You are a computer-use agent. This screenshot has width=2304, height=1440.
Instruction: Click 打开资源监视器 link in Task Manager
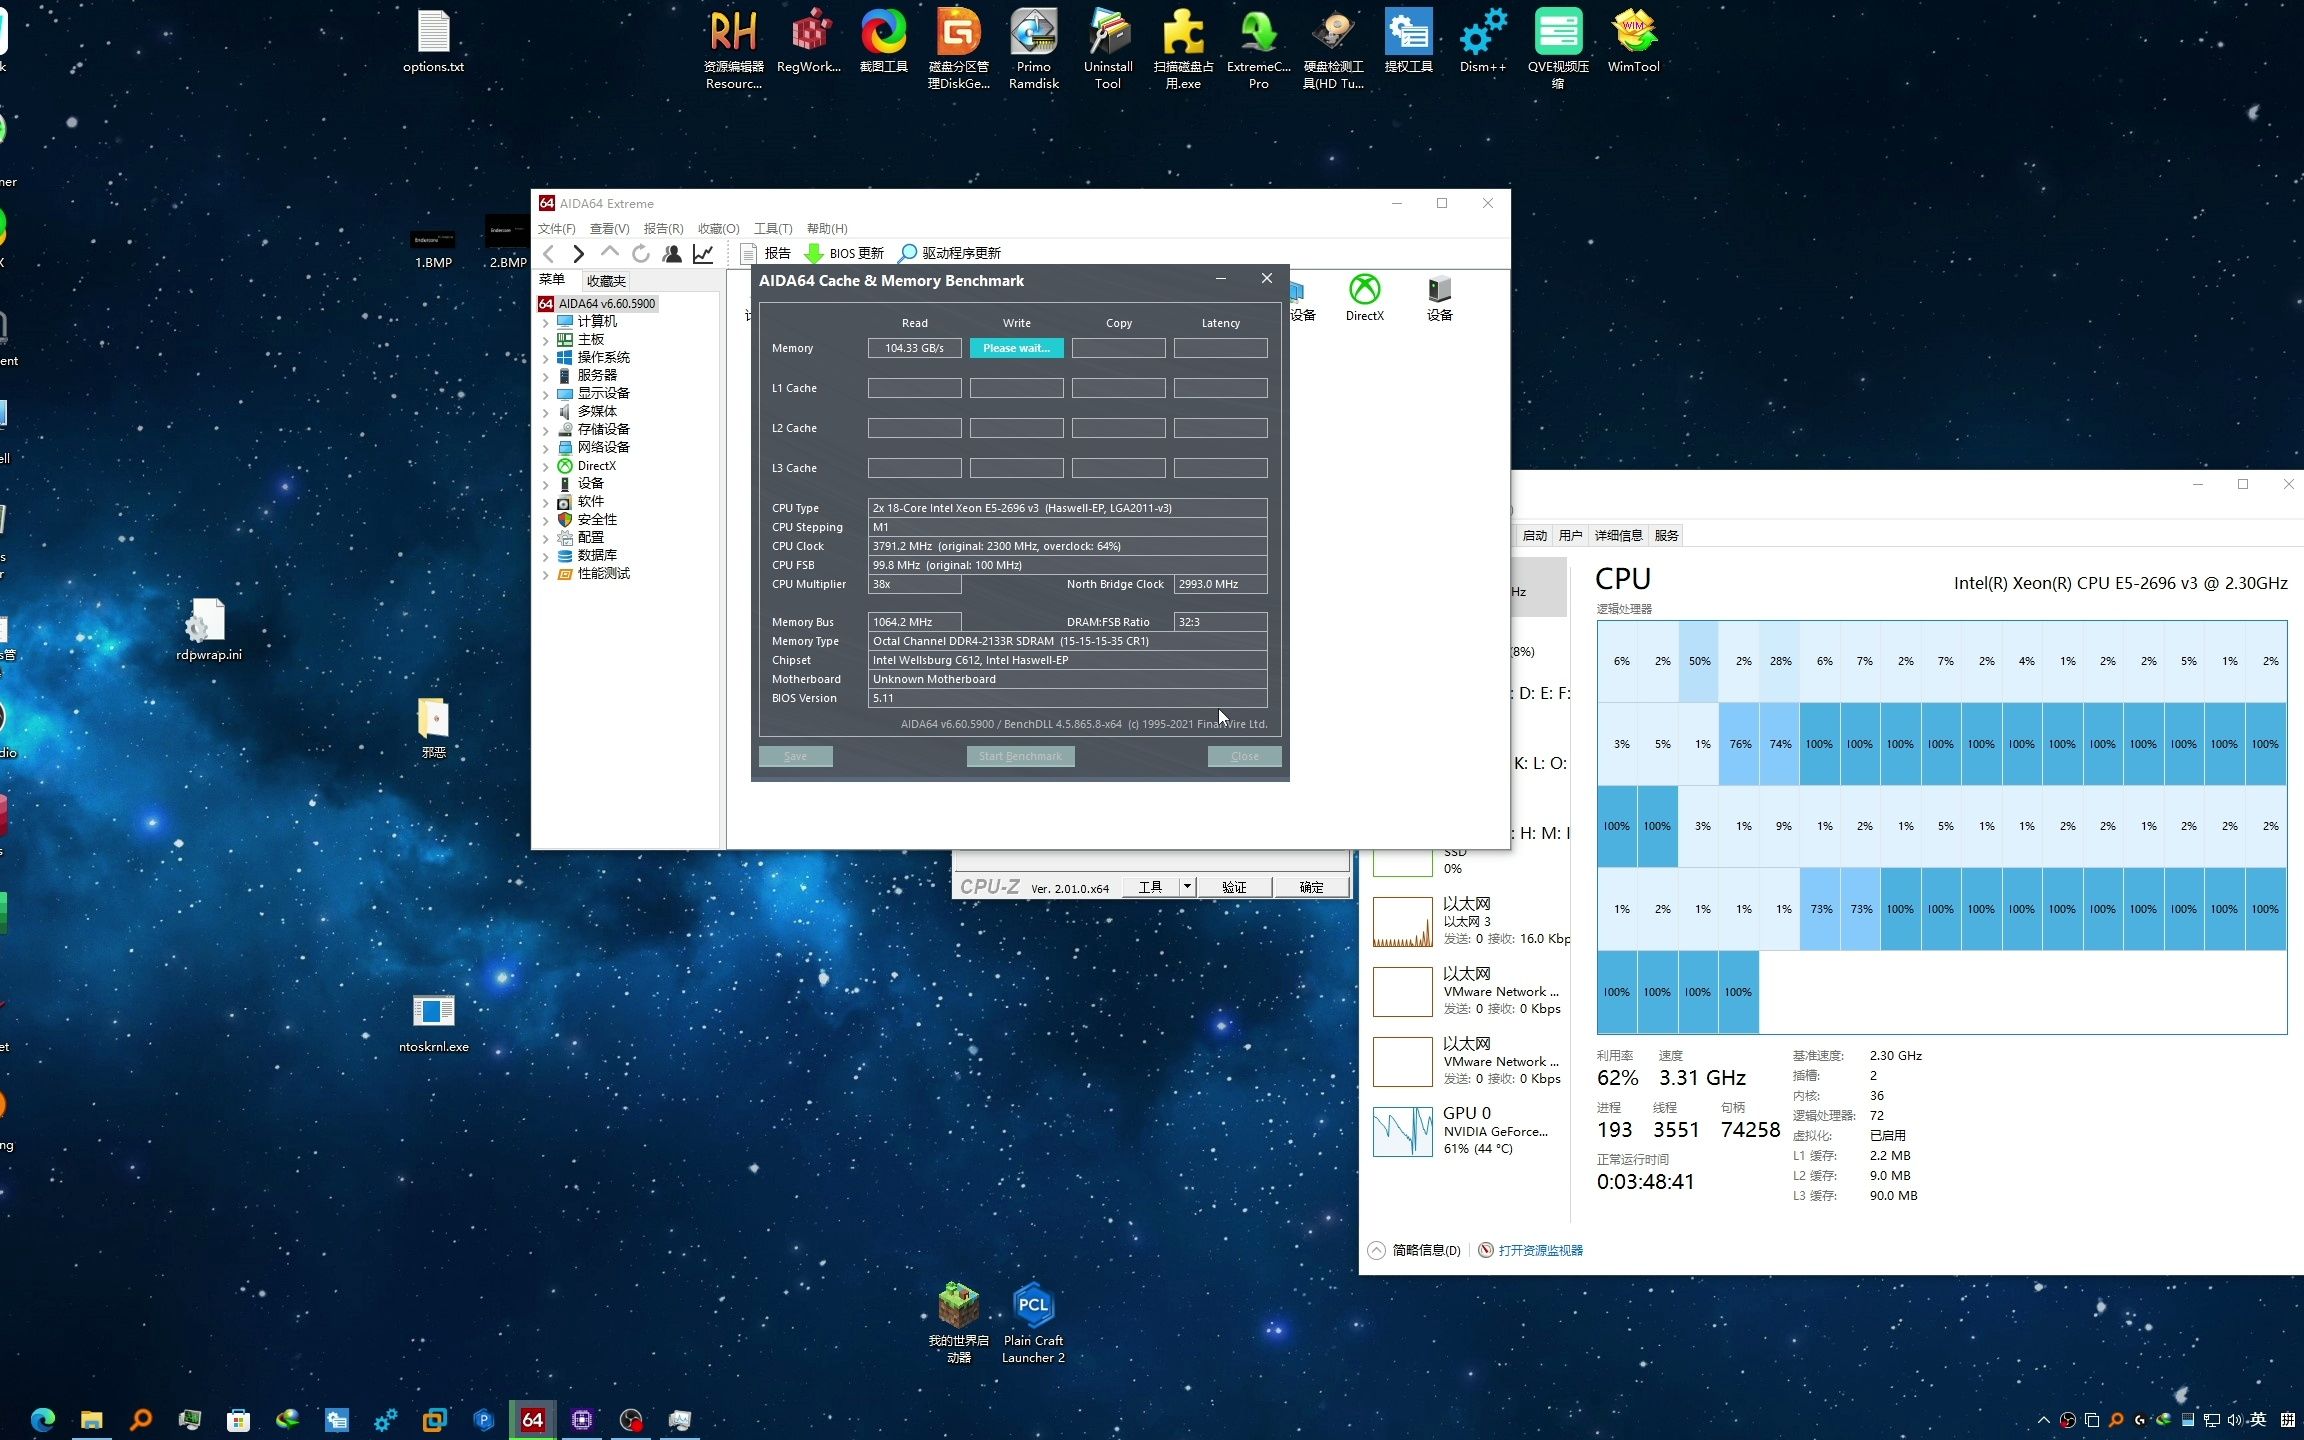click(1540, 1250)
